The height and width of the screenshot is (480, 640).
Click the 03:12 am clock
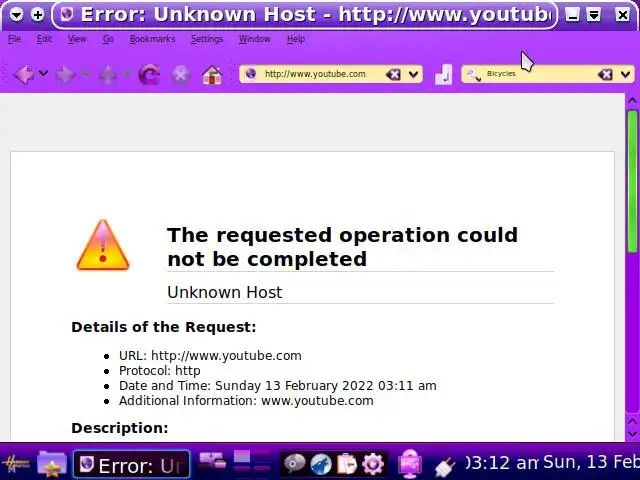(503, 463)
